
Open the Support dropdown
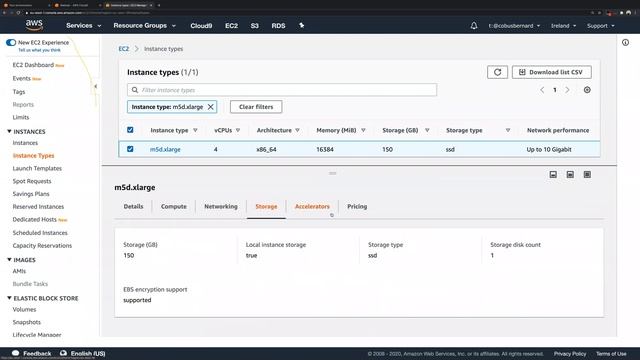[600, 26]
